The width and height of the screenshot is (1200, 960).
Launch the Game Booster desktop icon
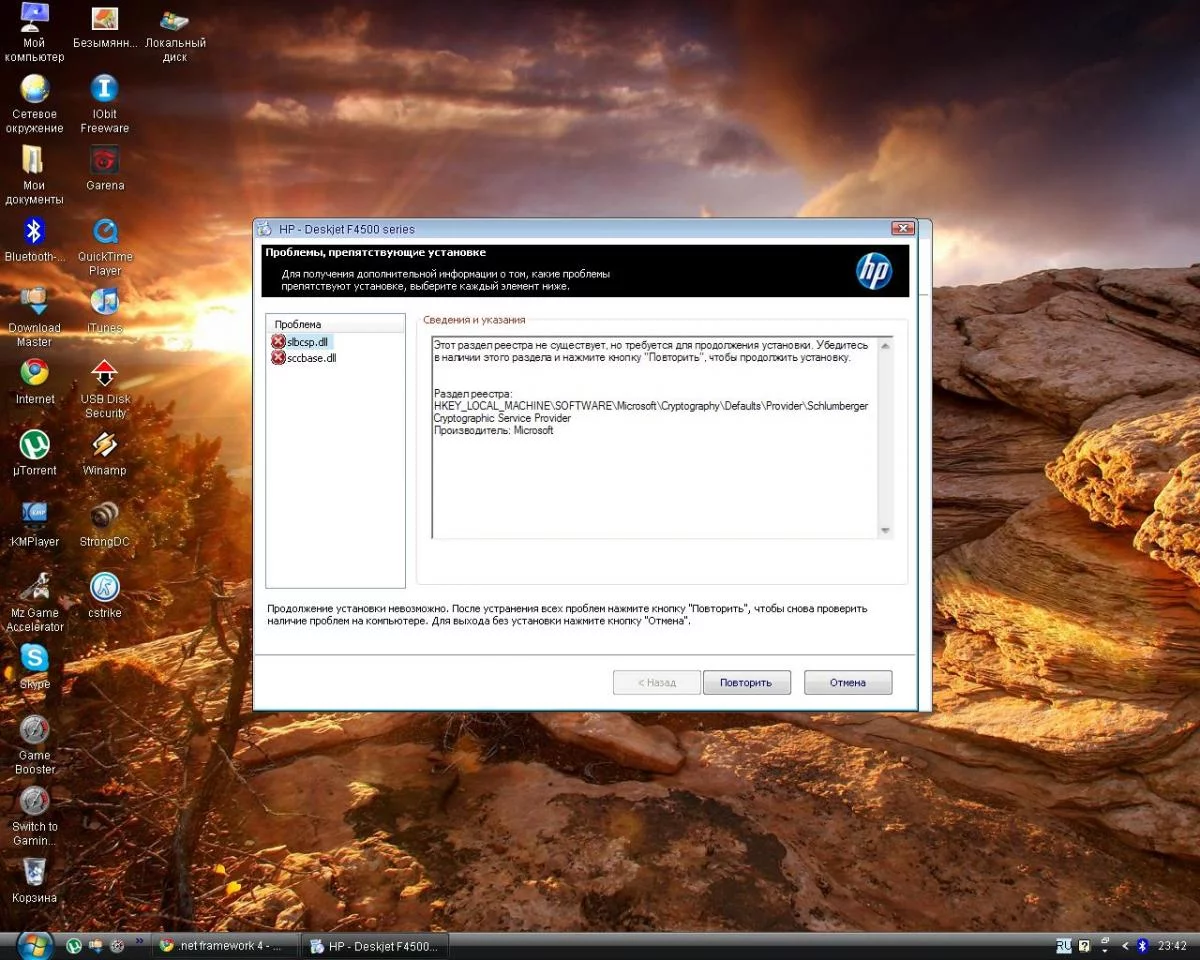pos(34,744)
